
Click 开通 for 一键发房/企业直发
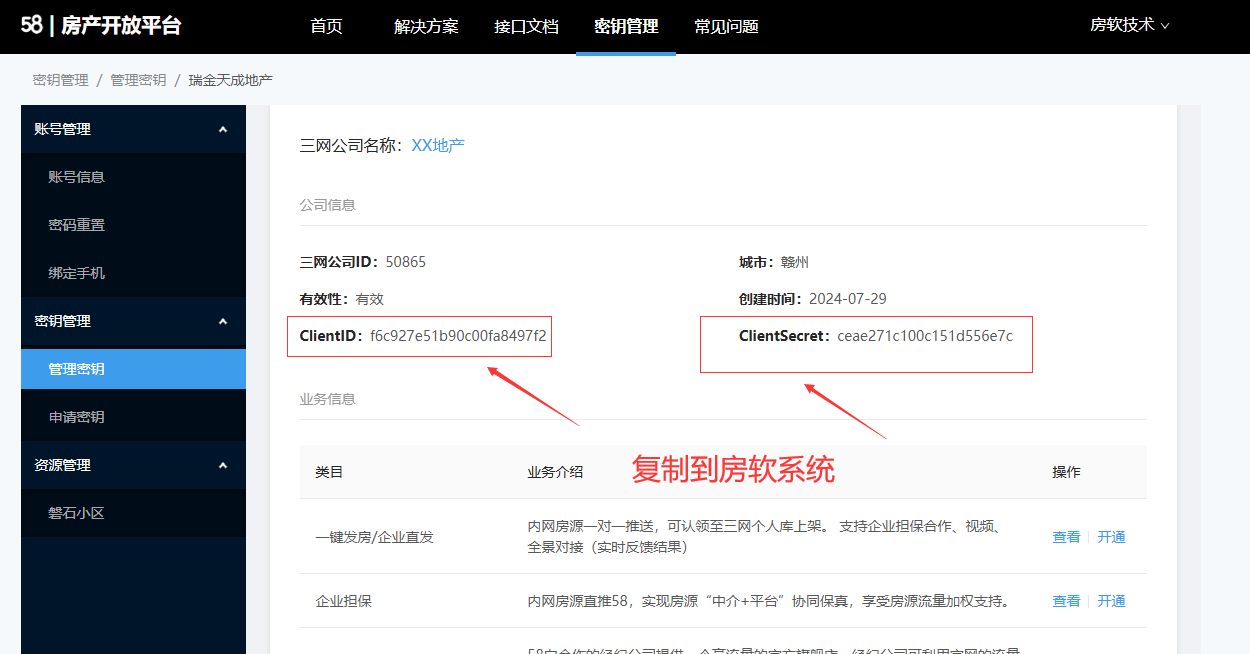click(x=1111, y=537)
